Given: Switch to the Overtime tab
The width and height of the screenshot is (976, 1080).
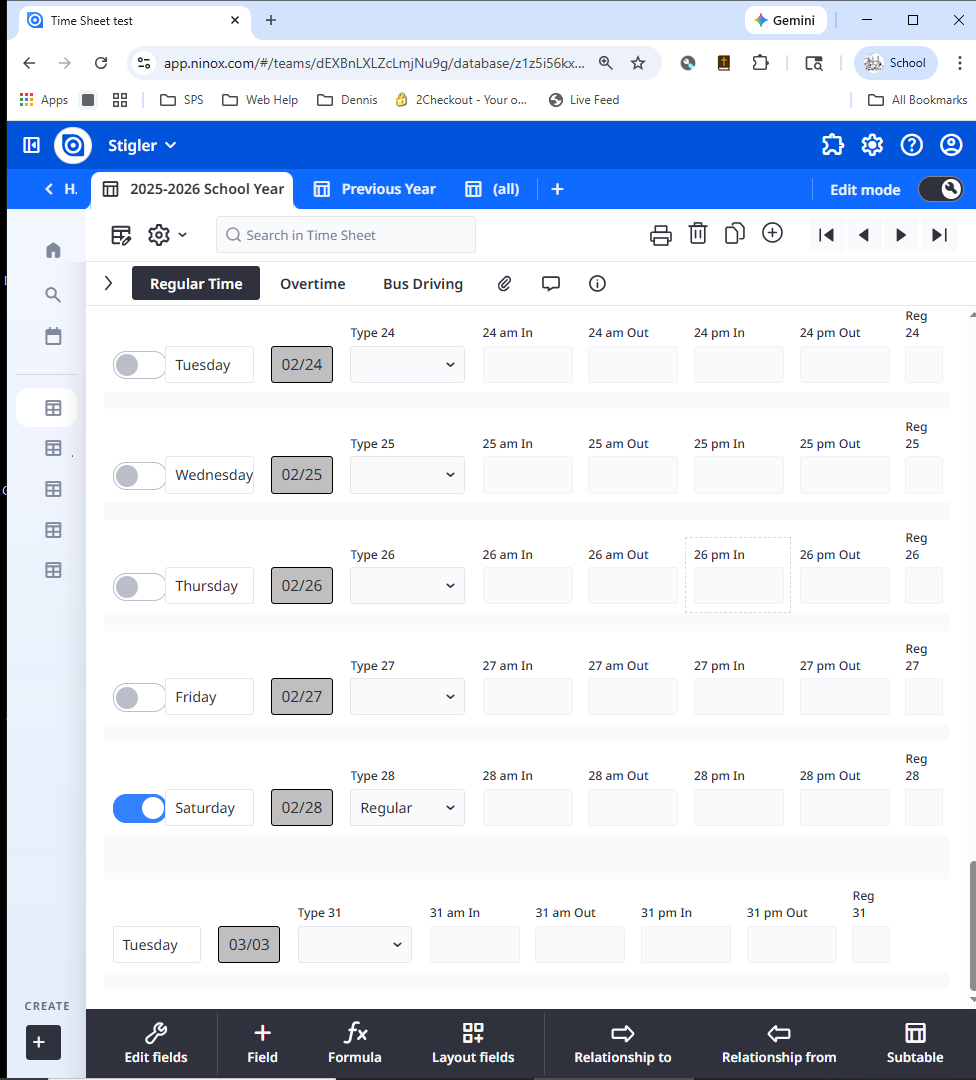Looking at the screenshot, I should (x=312, y=284).
